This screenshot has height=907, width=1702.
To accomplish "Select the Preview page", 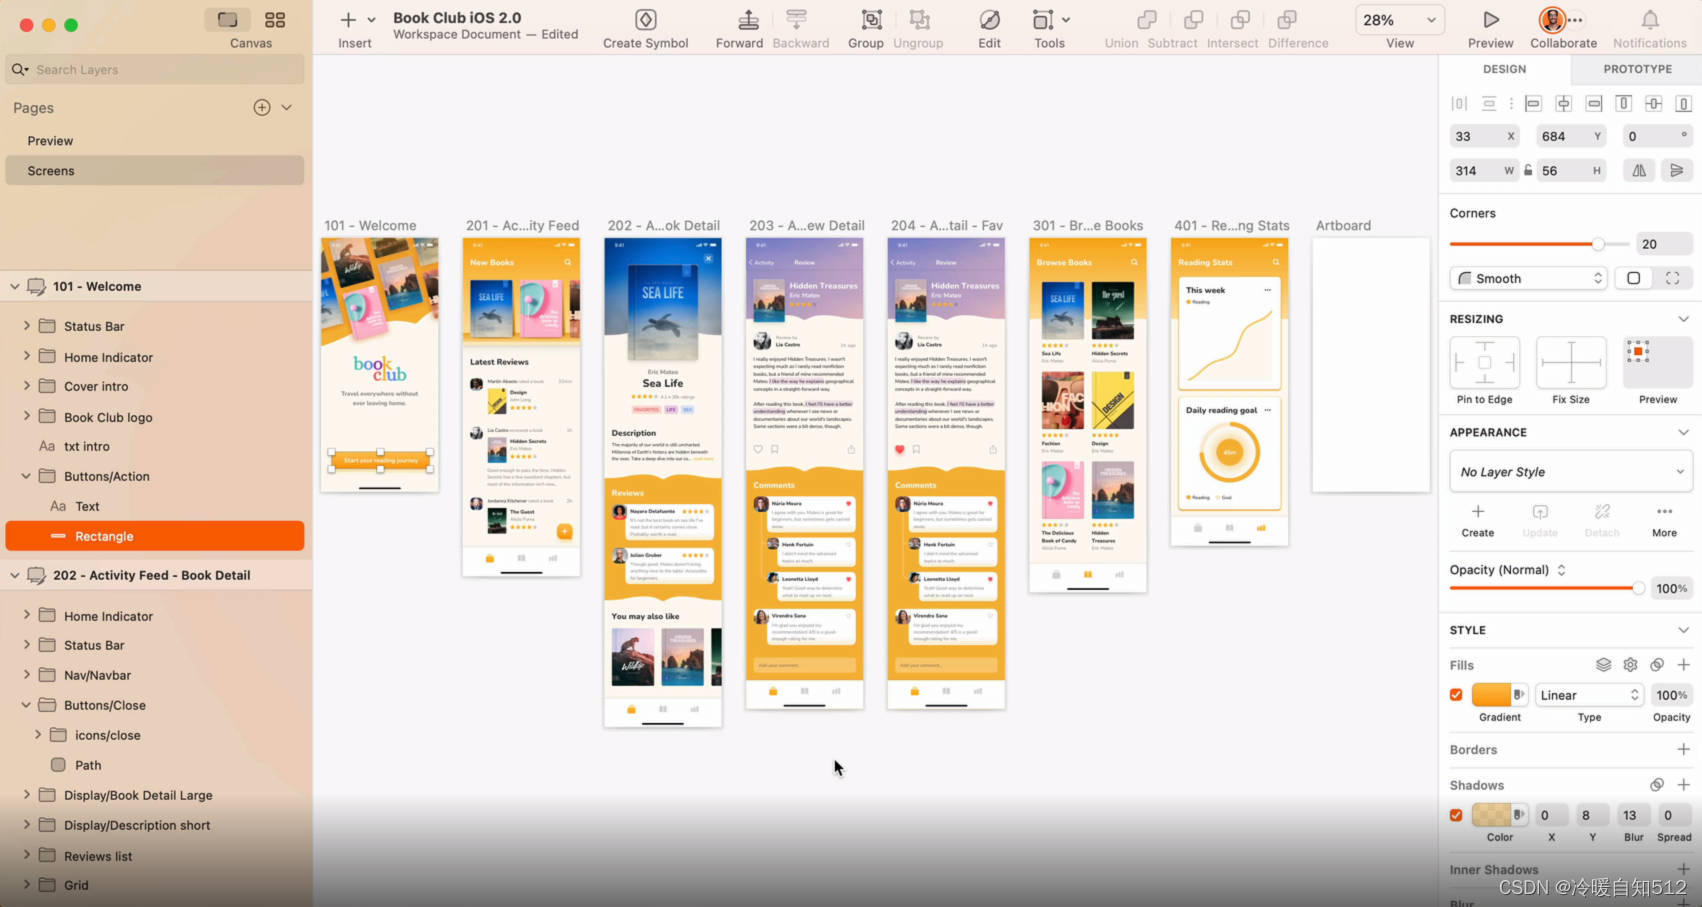I will (155, 141).
